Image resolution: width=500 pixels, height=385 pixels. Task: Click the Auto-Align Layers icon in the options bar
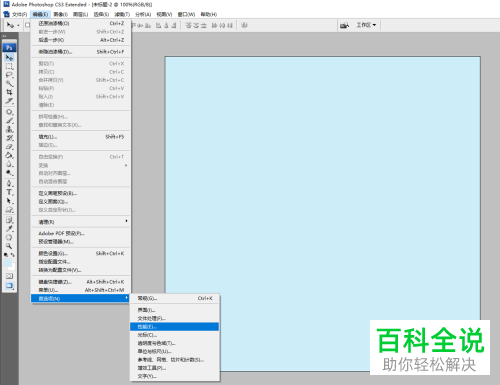(244, 25)
